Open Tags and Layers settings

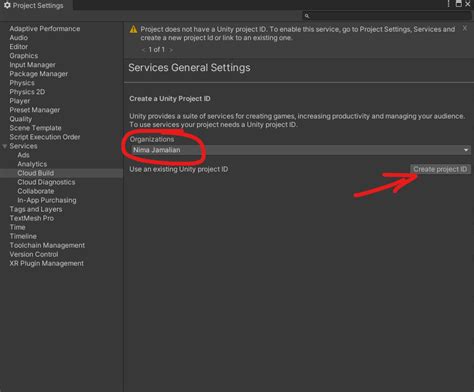click(x=36, y=209)
